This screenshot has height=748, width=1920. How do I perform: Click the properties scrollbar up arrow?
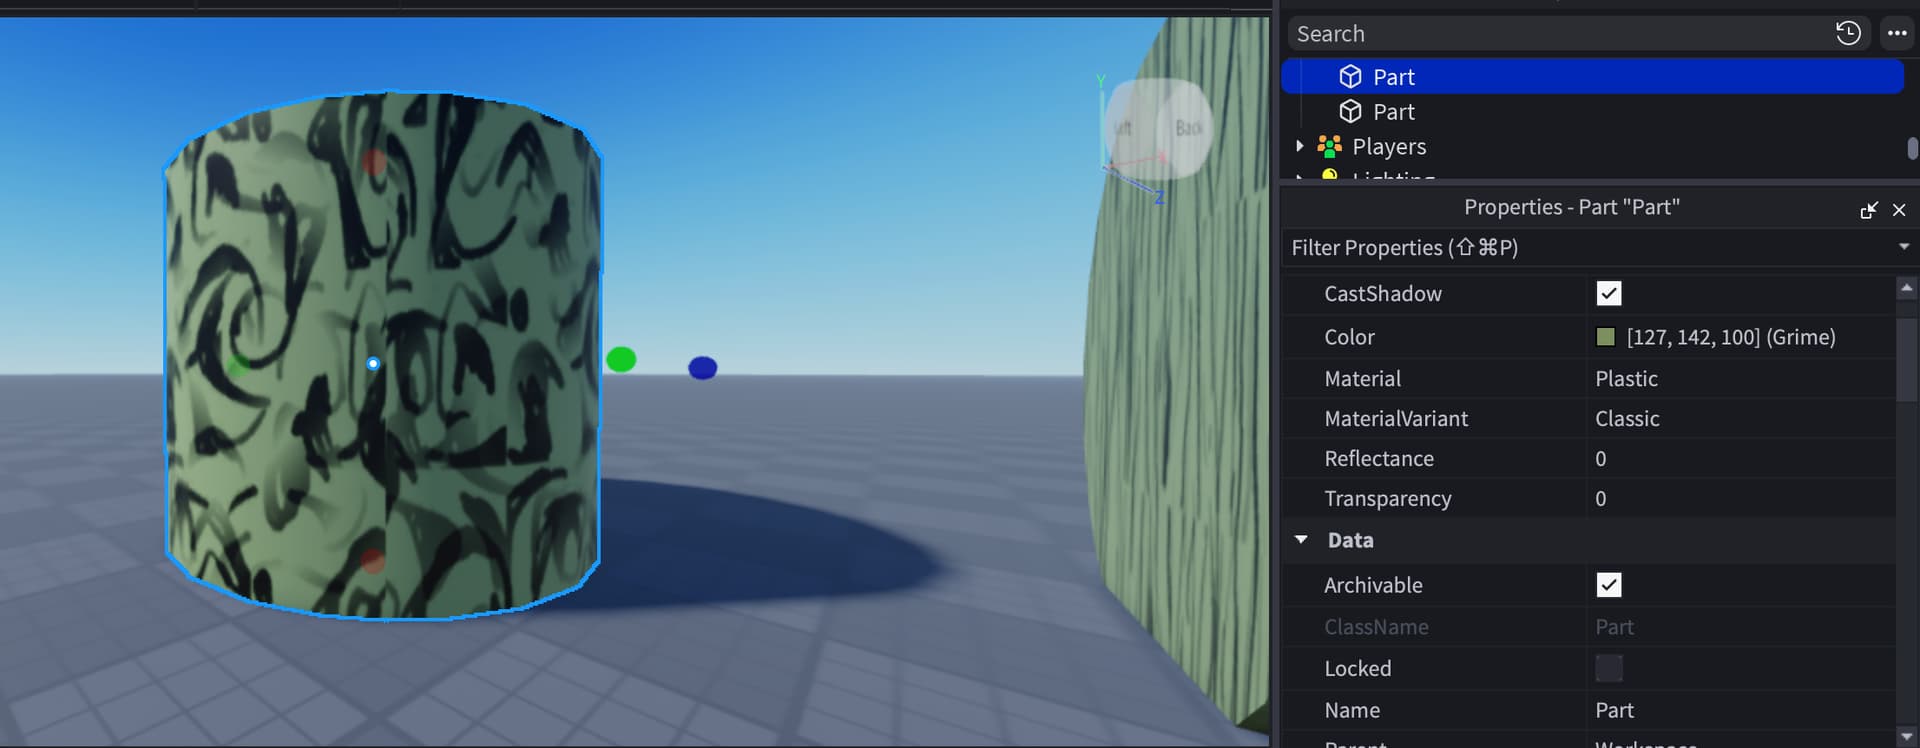click(x=1906, y=287)
